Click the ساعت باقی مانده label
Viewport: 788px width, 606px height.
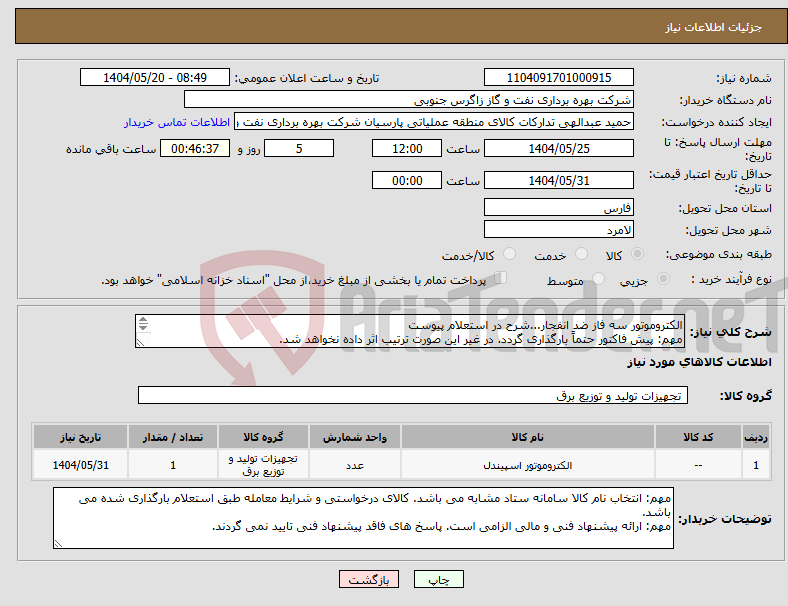click(111, 149)
